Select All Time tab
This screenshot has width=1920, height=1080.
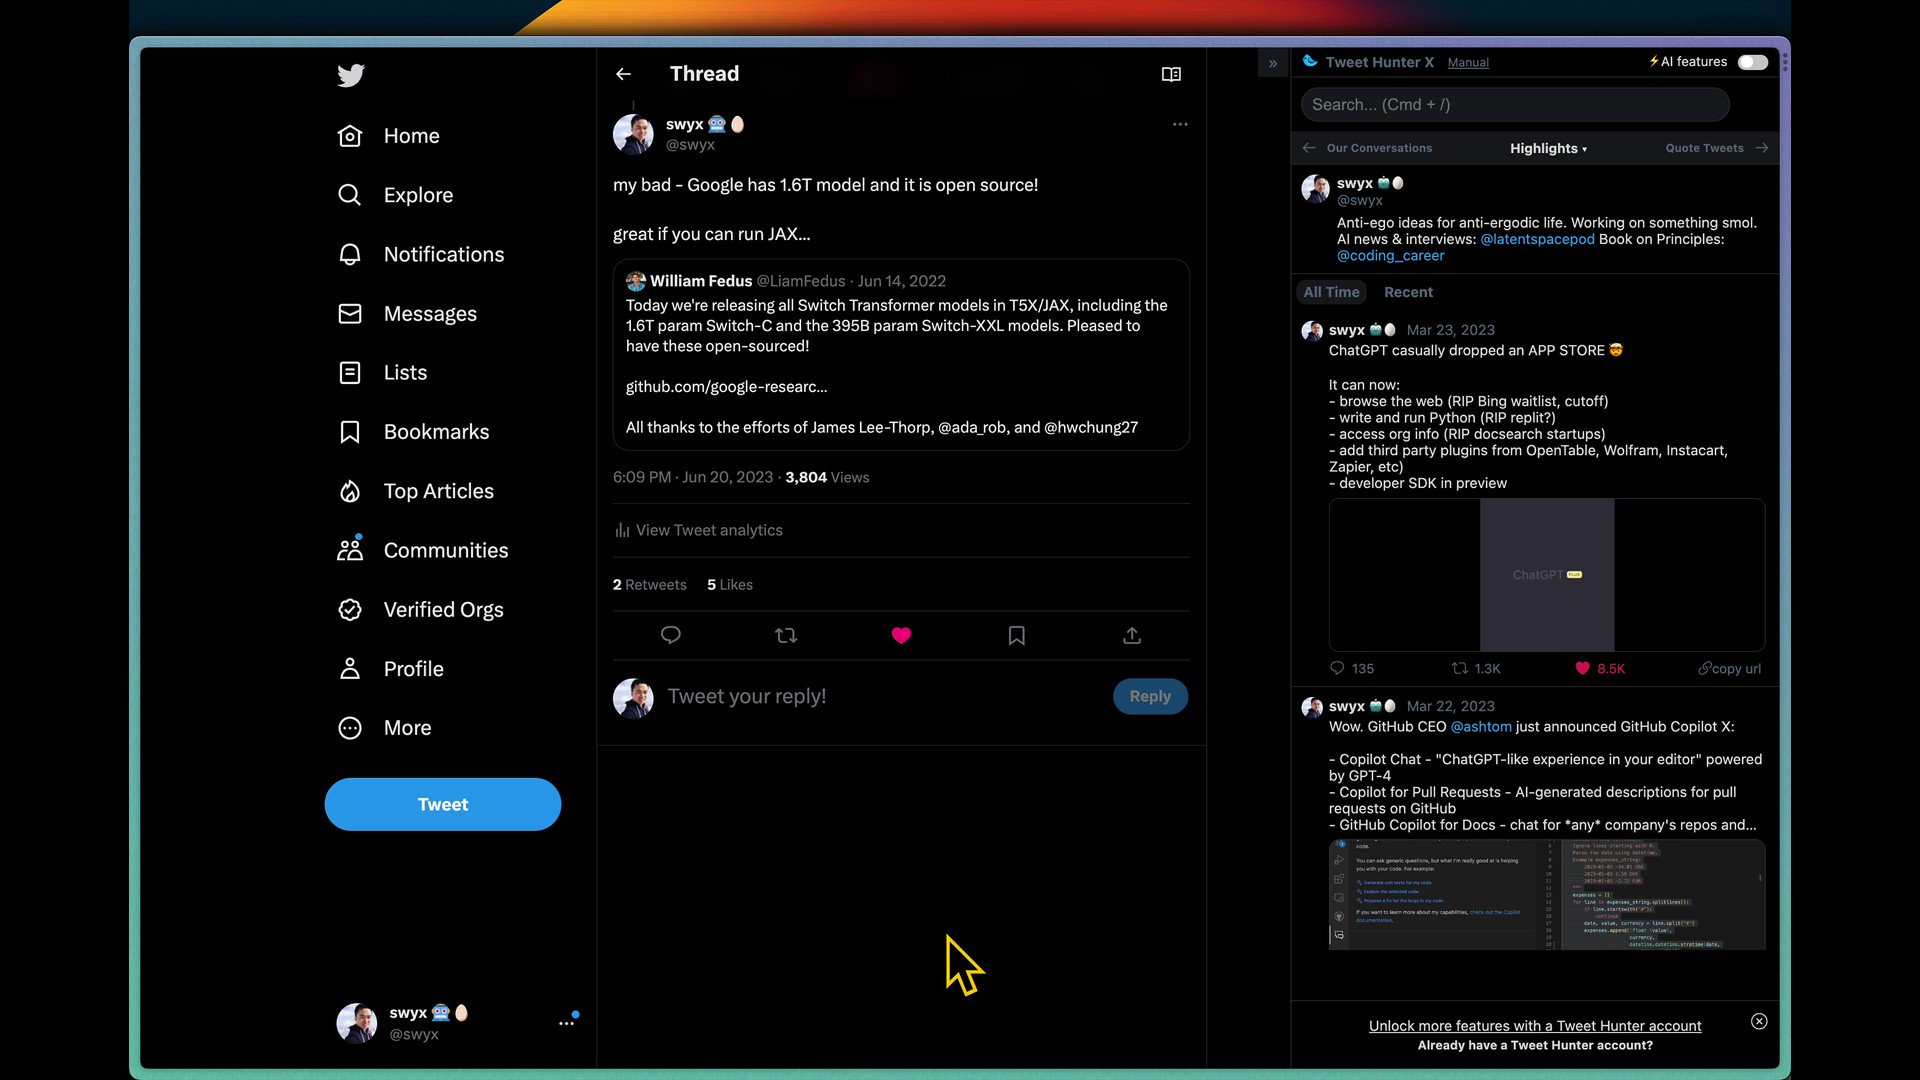pyautogui.click(x=1331, y=292)
